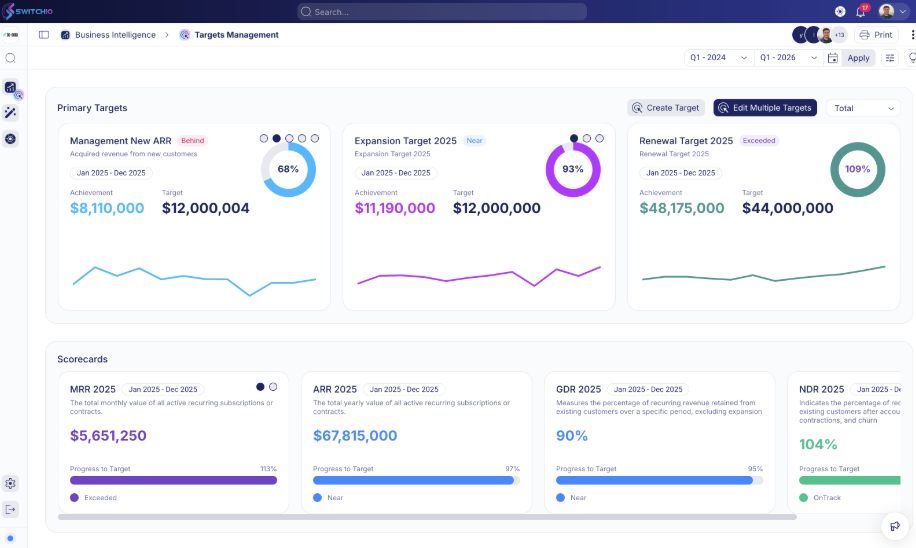Expand the Total dropdown in Primary Targets

click(863, 108)
